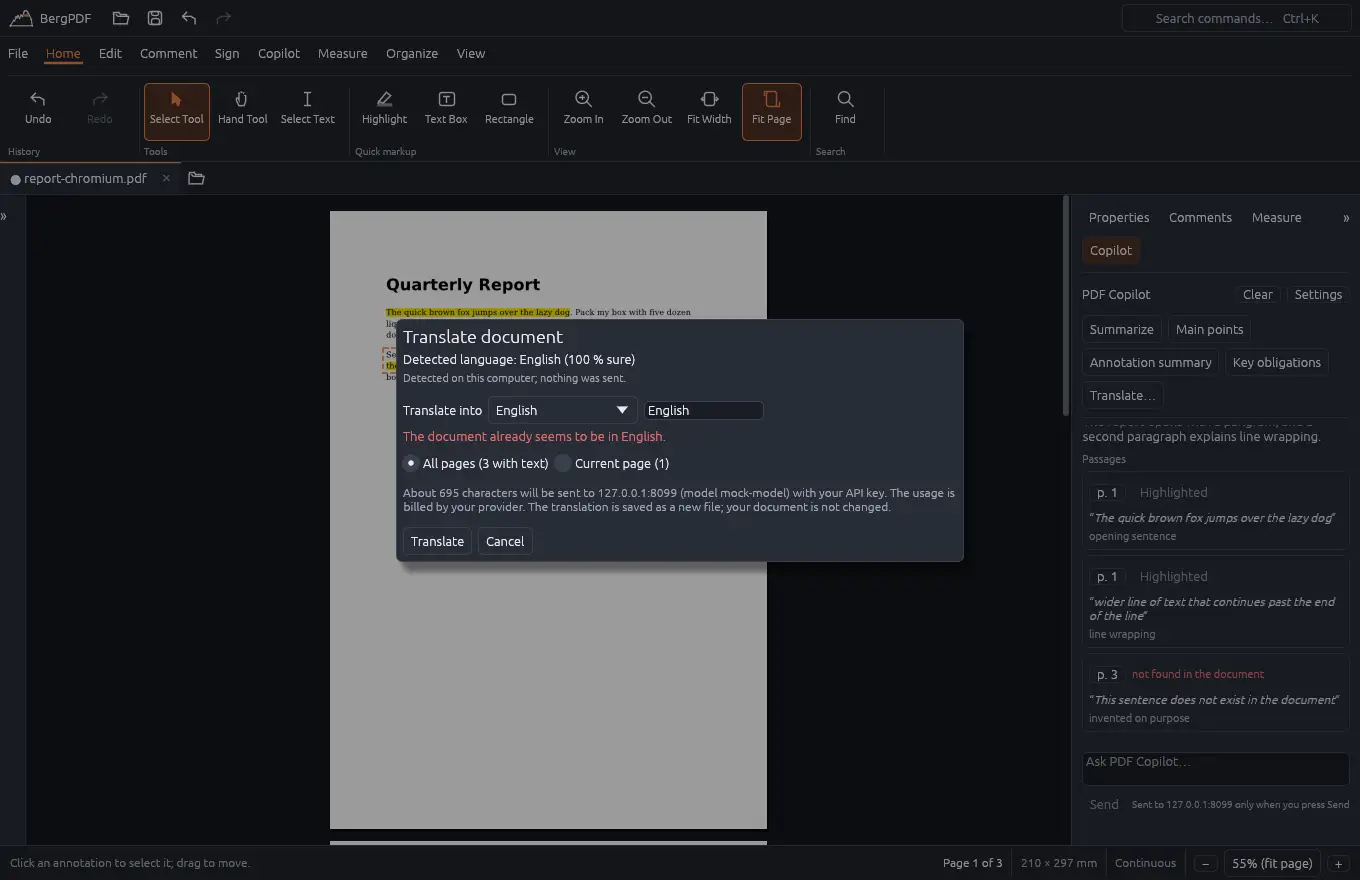
Task: Open Copilot Settings
Action: pyautogui.click(x=1318, y=294)
